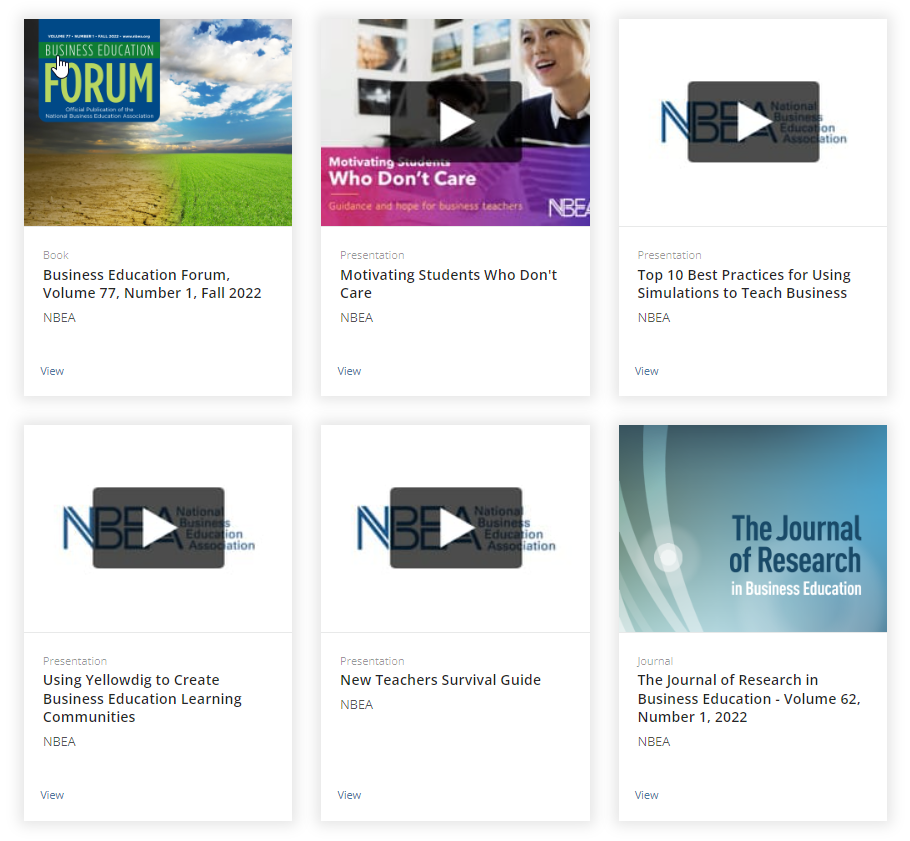Click View under Top 10 Best Practices card
This screenshot has width=910, height=841.
click(646, 371)
